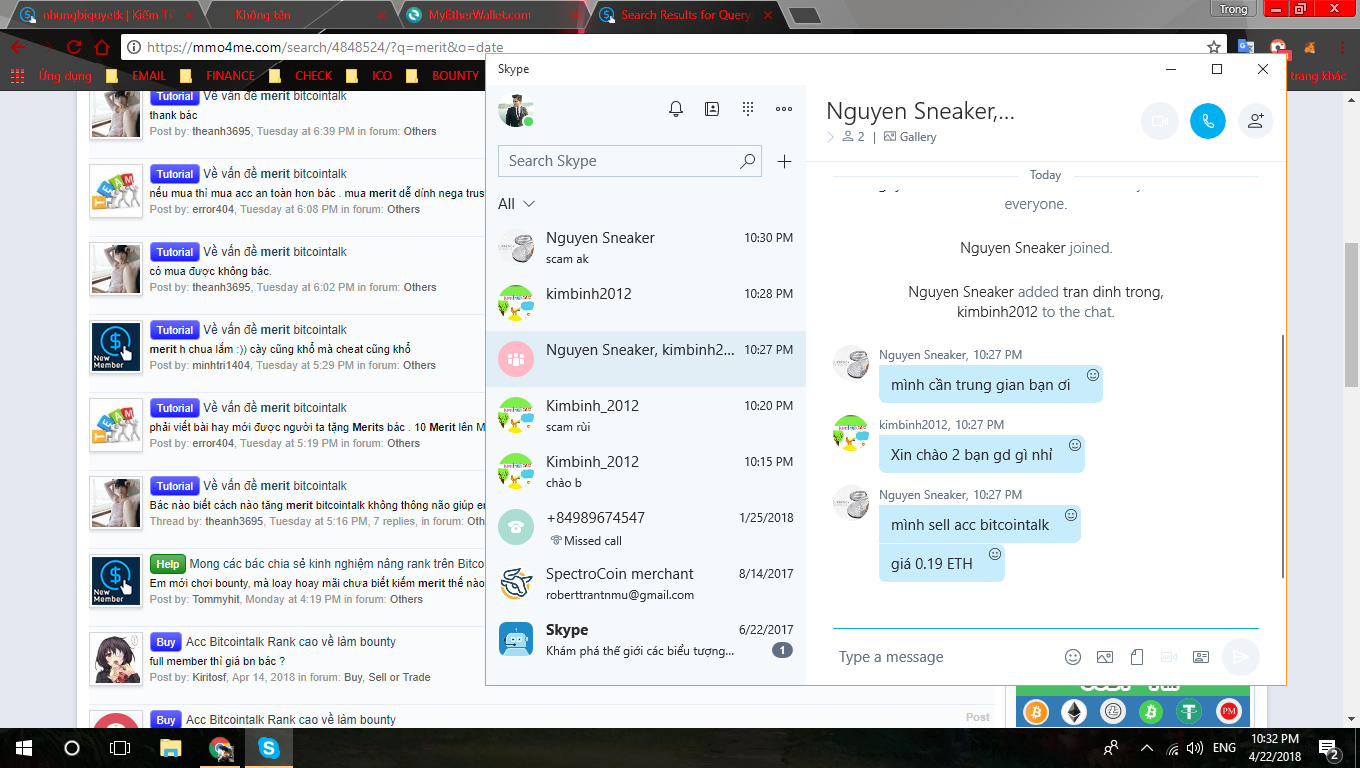The height and width of the screenshot is (768, 1360).
Task: Open the Skype bot conversation from 6/22/2017
Action: [646, 639]
